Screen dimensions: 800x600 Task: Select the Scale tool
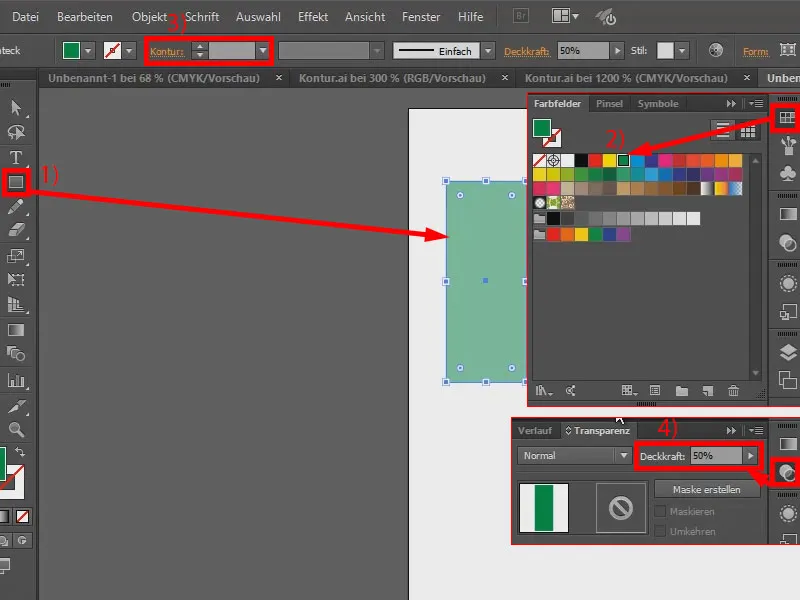coord(16,255)
